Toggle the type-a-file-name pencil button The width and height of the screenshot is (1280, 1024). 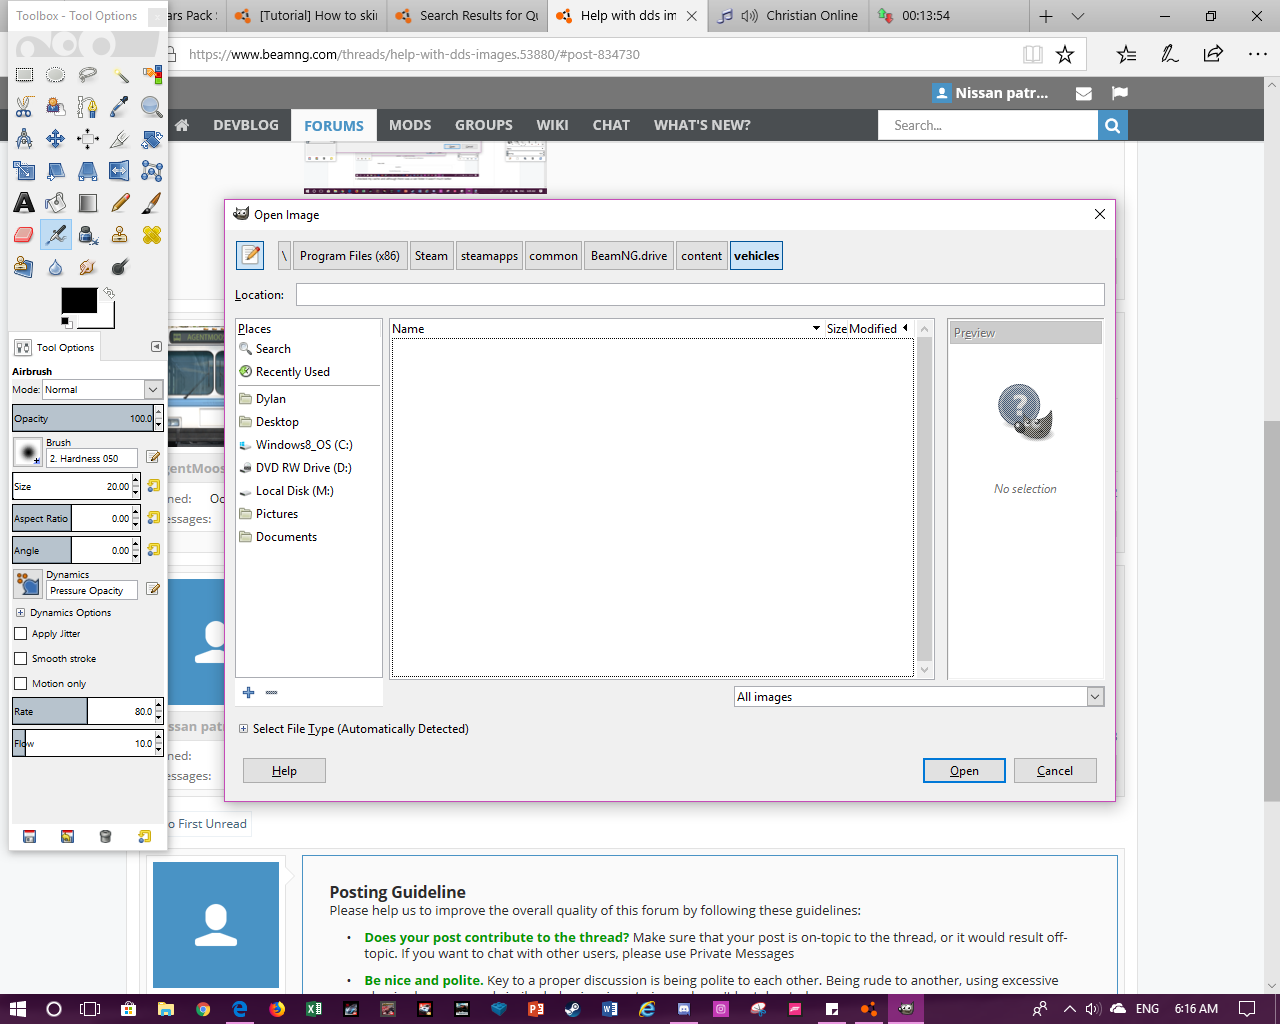(x=250, y=256)
